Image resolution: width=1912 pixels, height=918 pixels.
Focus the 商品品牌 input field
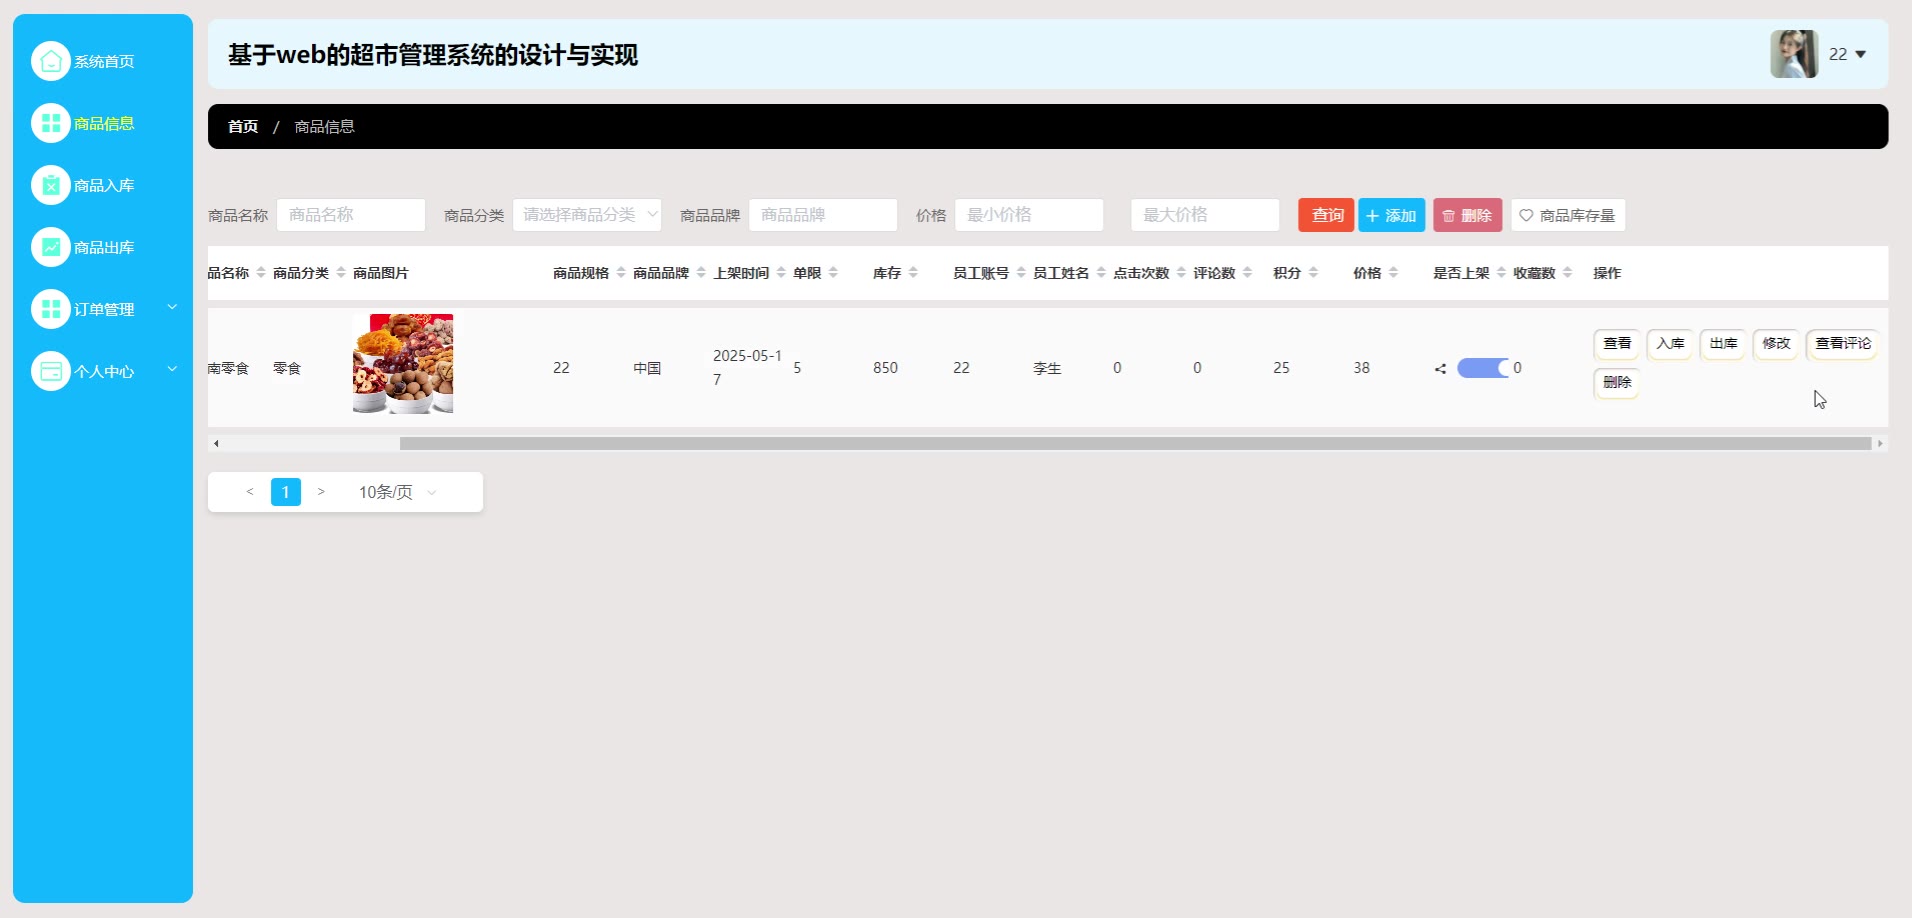coord(823,215)
